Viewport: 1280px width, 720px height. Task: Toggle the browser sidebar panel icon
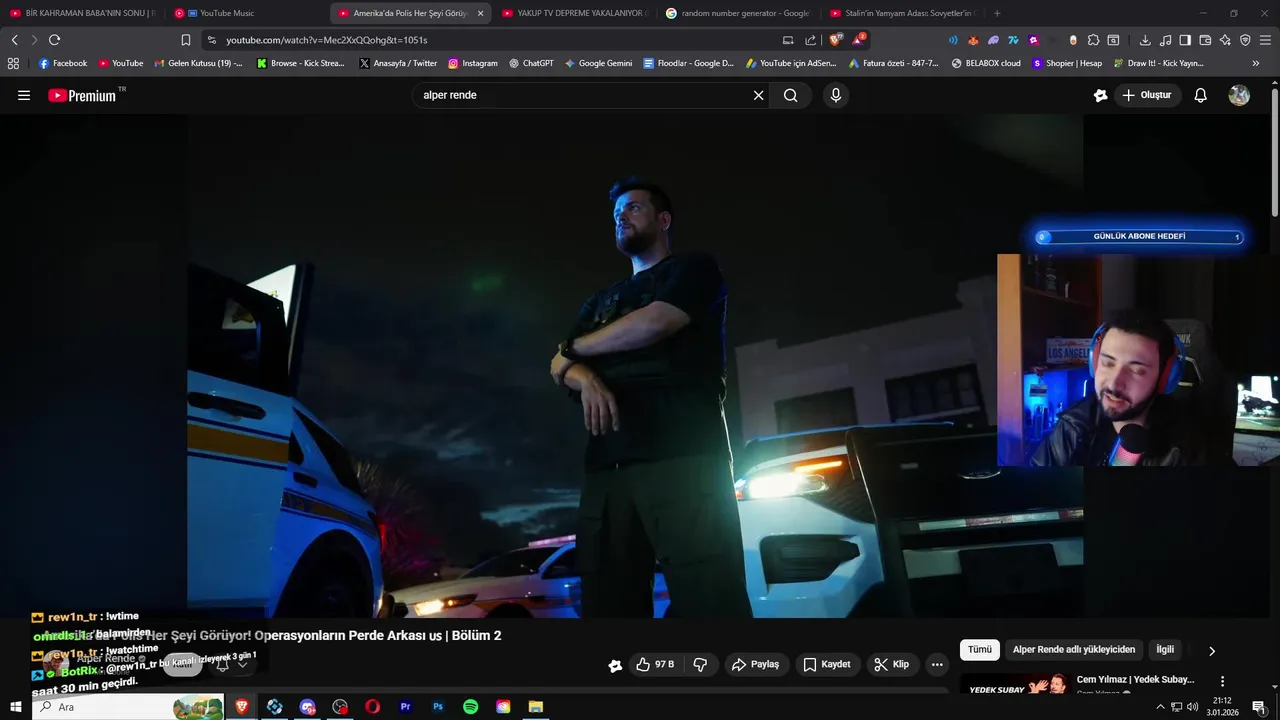1185,40
